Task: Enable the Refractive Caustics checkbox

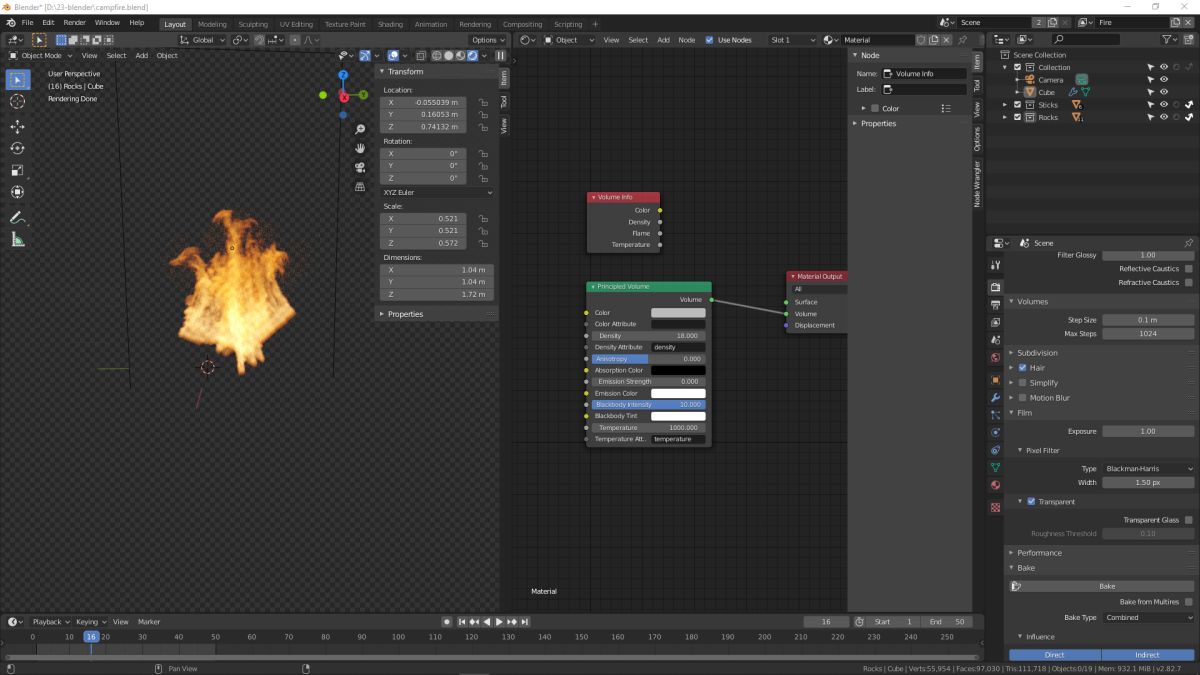Action: coord(1188,282)
